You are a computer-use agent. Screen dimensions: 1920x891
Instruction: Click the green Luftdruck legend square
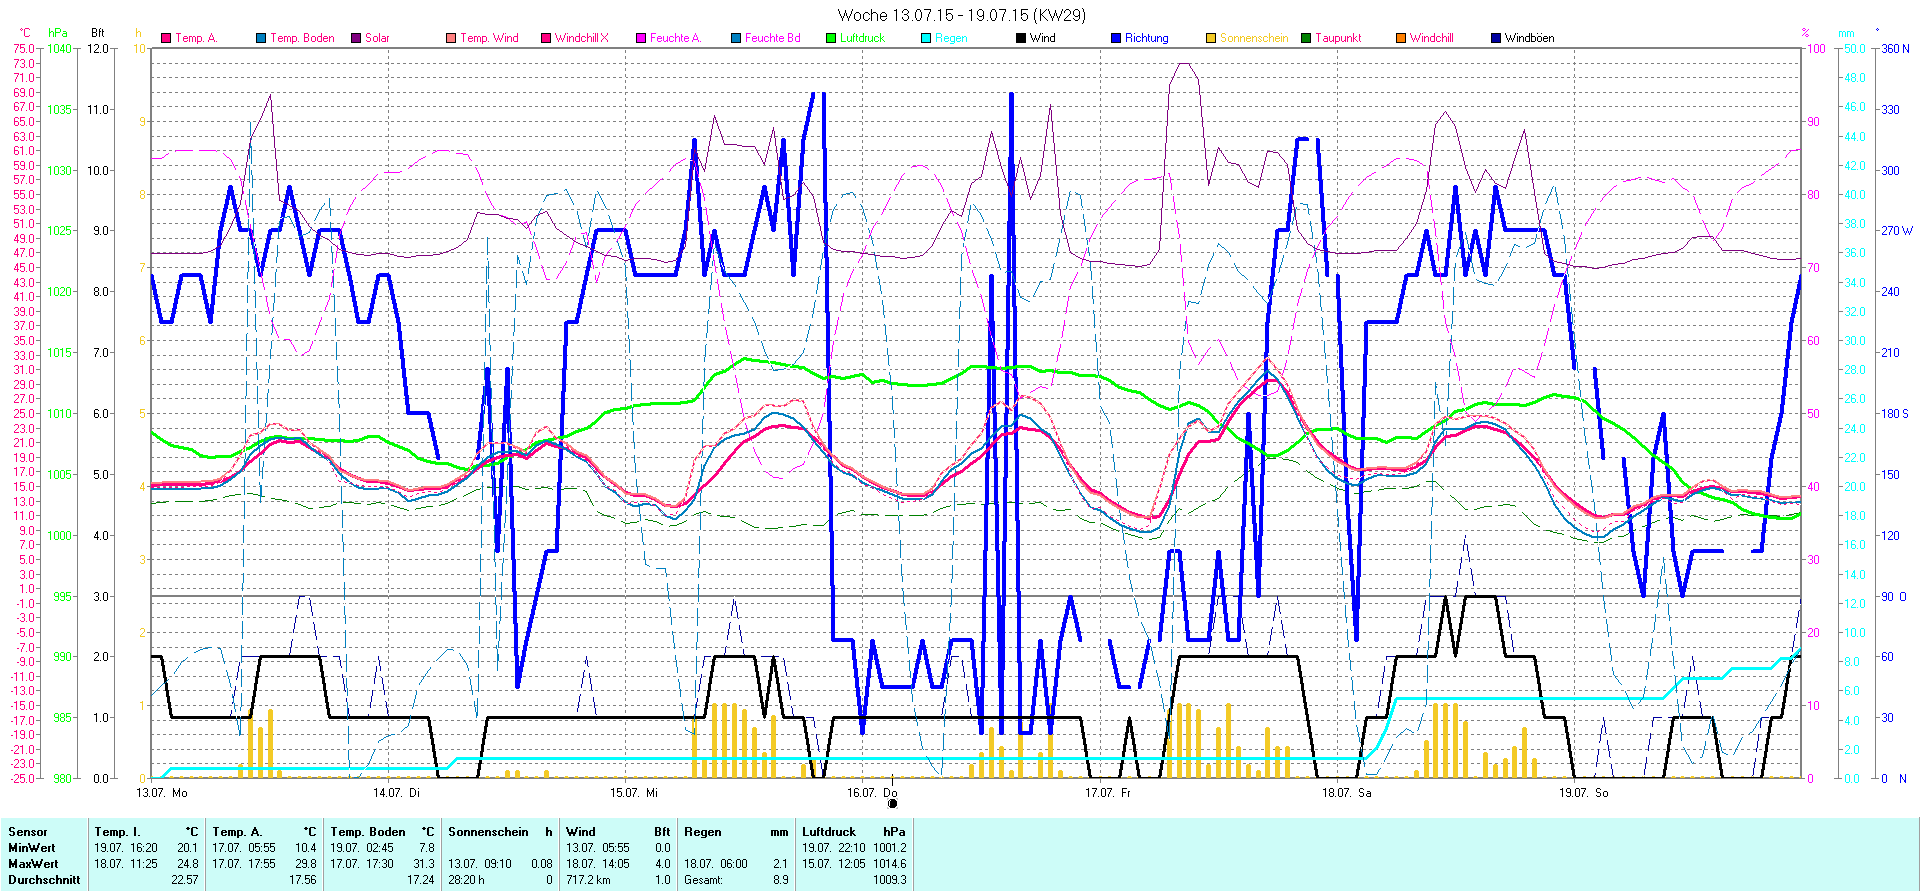(831, 38)
